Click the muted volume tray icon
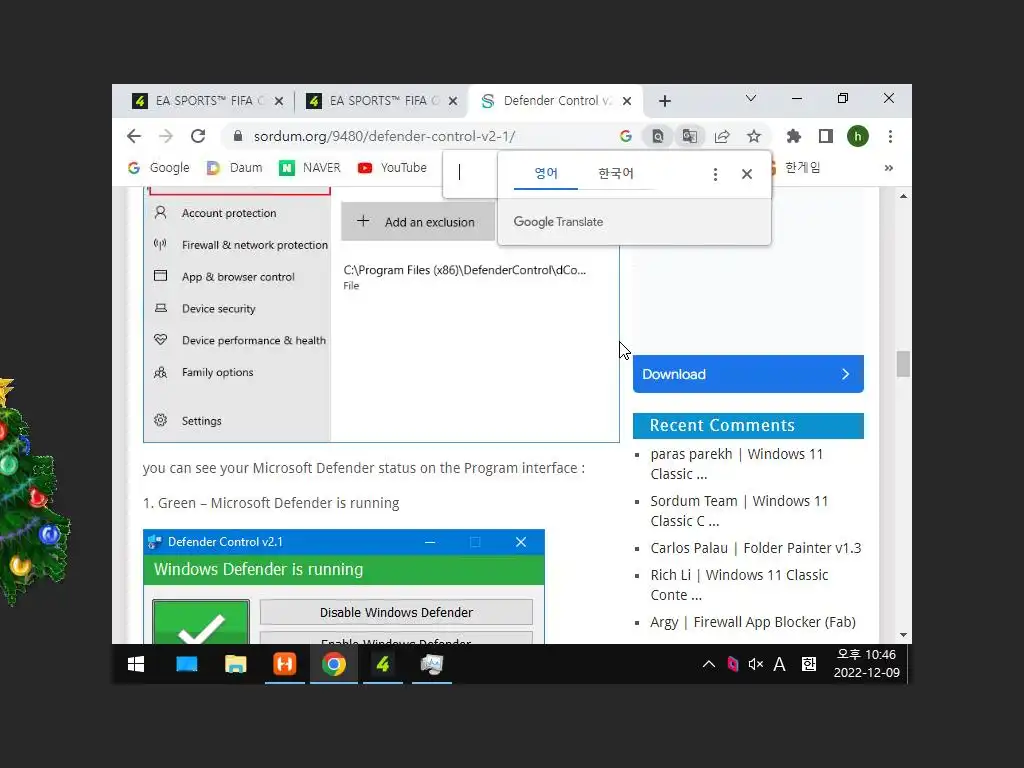 (756, 664)
